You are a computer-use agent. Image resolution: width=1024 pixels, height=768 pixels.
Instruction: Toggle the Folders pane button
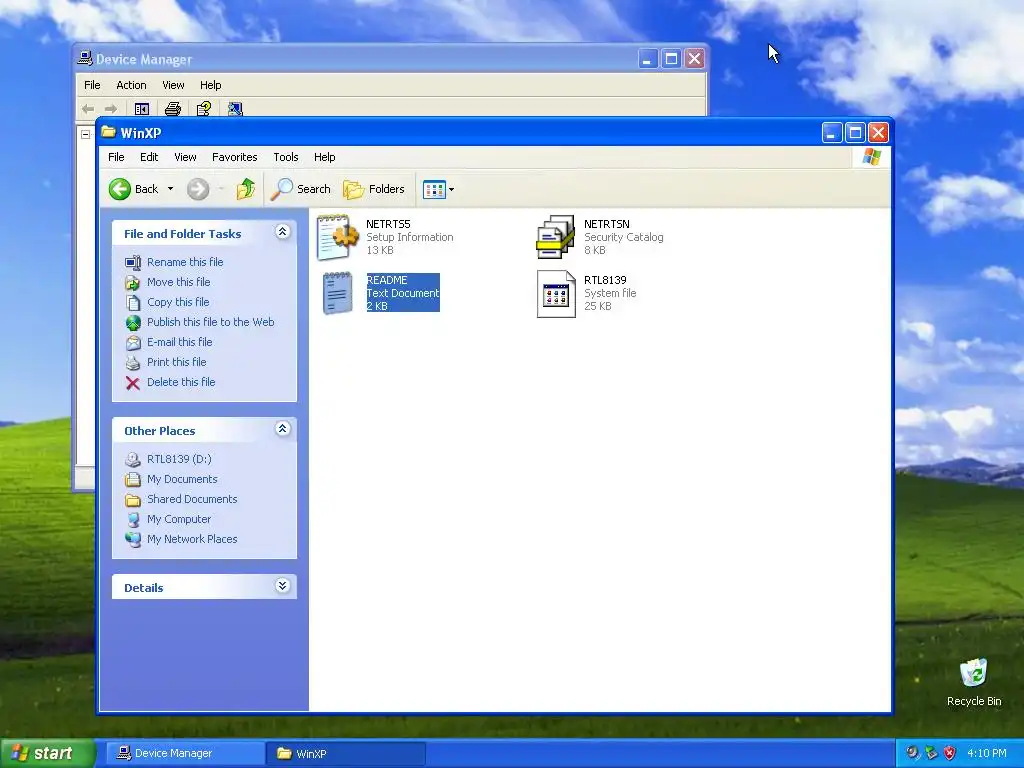coord(374,189)
